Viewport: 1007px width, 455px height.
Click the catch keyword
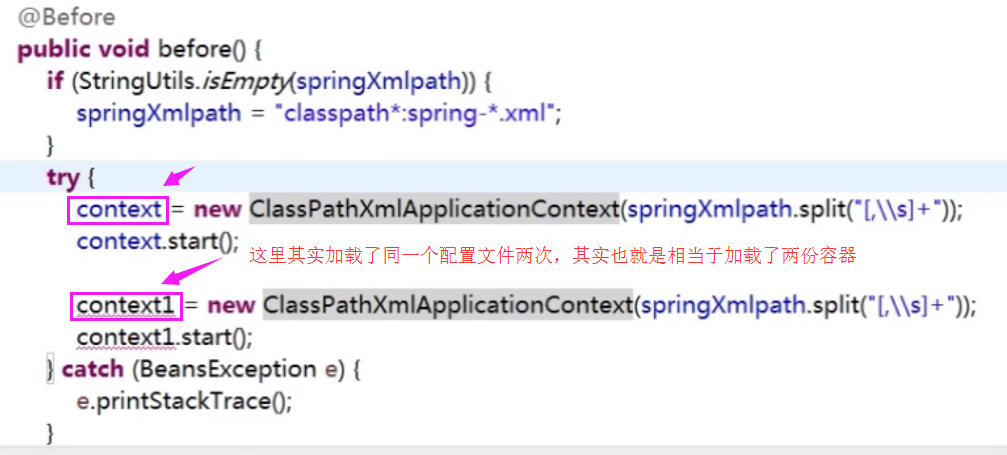point(92,370)
